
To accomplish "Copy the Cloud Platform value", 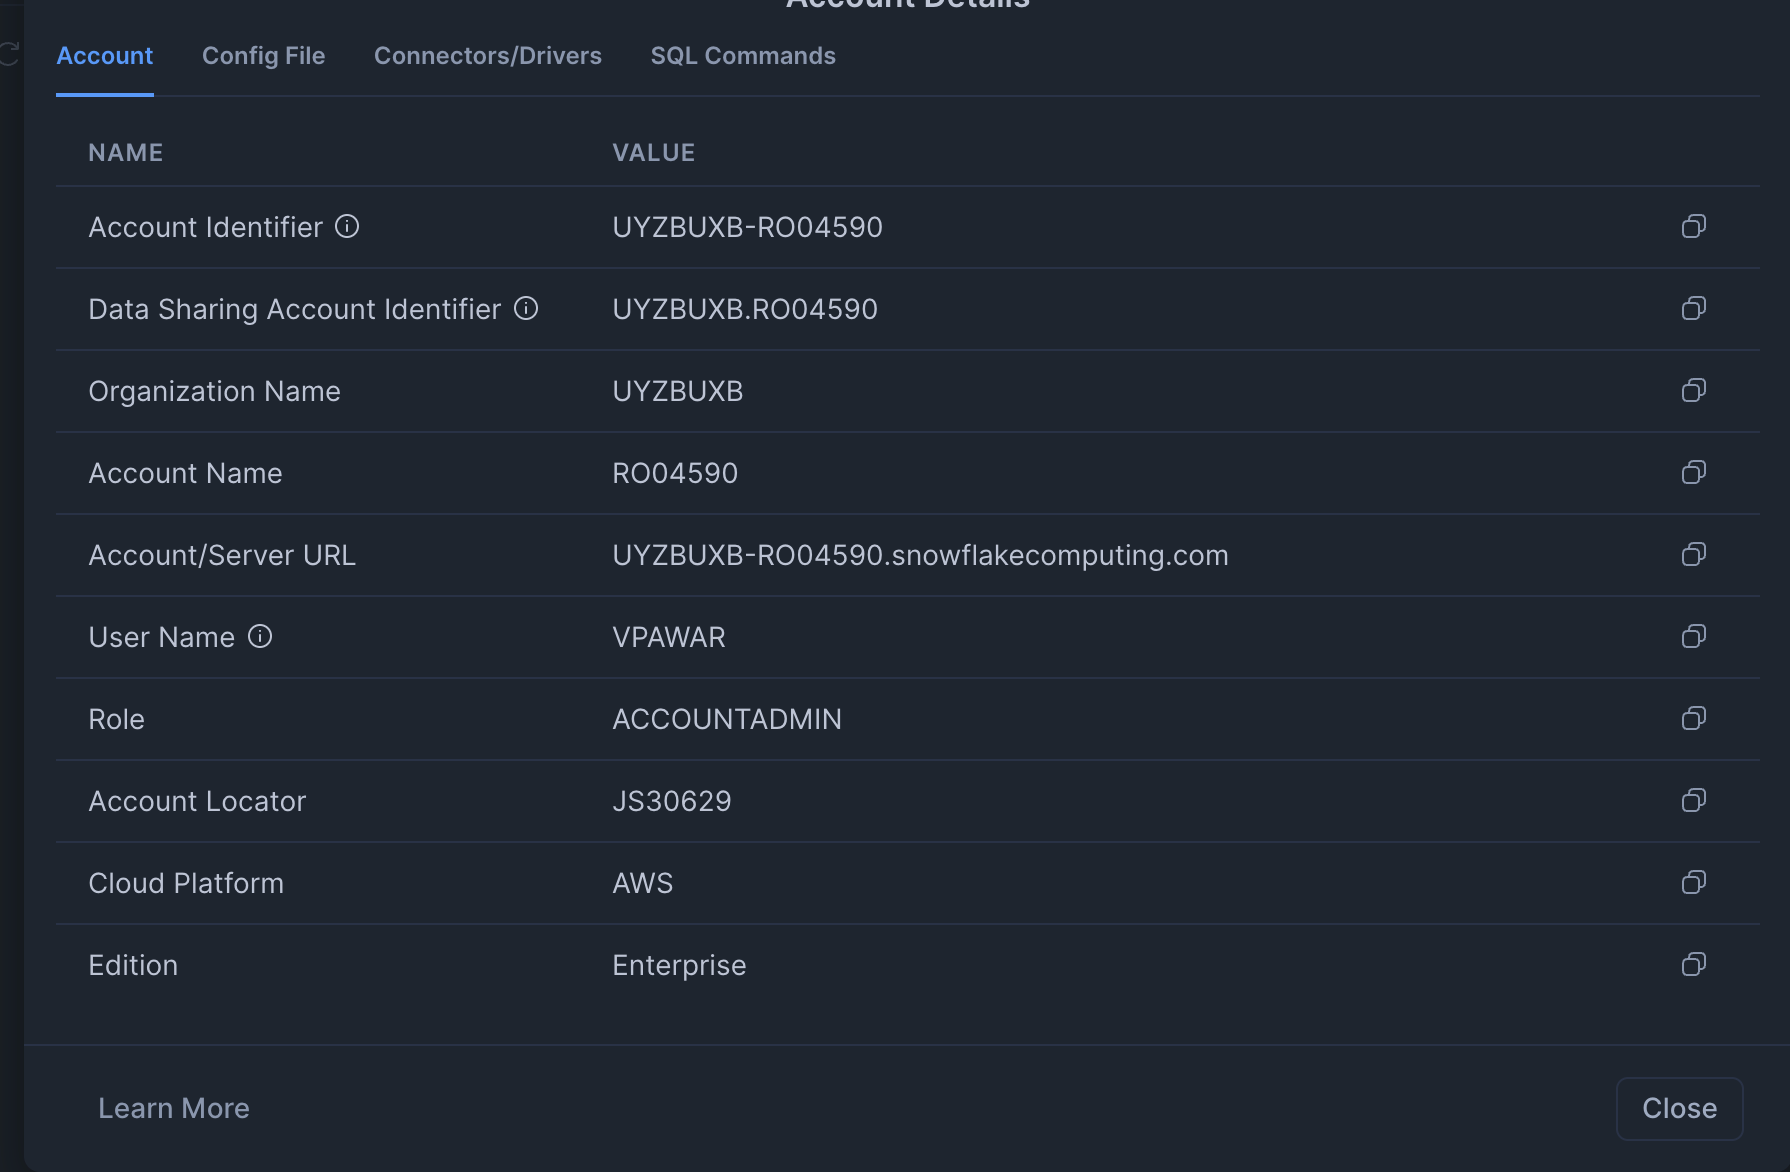I will (x=1693, y=883).
